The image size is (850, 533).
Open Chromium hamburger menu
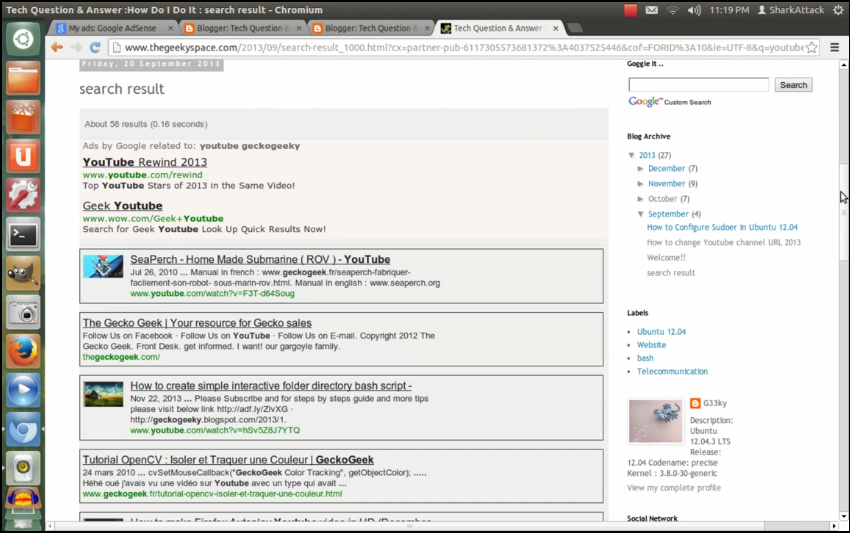[835, 48]
